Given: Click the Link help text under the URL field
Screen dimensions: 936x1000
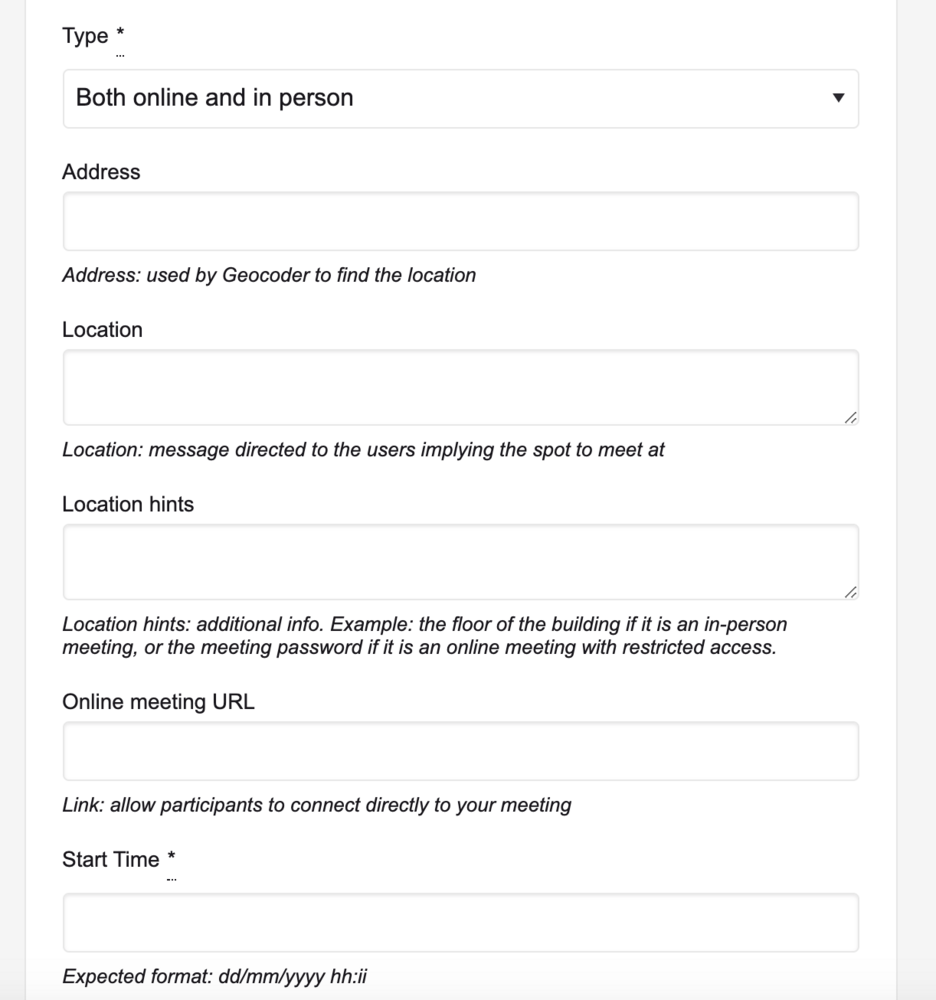Looking at the screenshot, I should coord(316,805).
